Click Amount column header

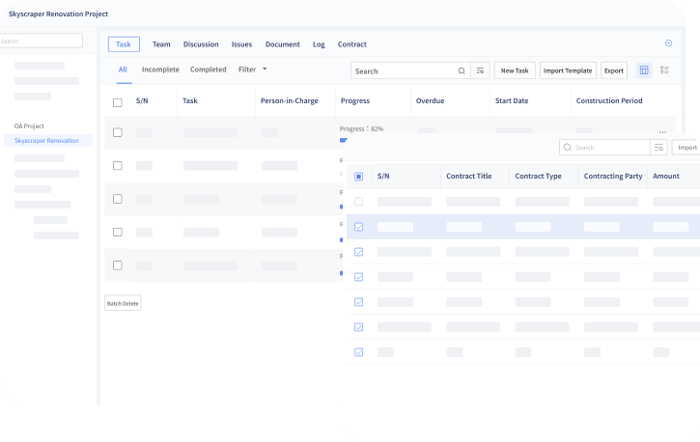[666, 176]
